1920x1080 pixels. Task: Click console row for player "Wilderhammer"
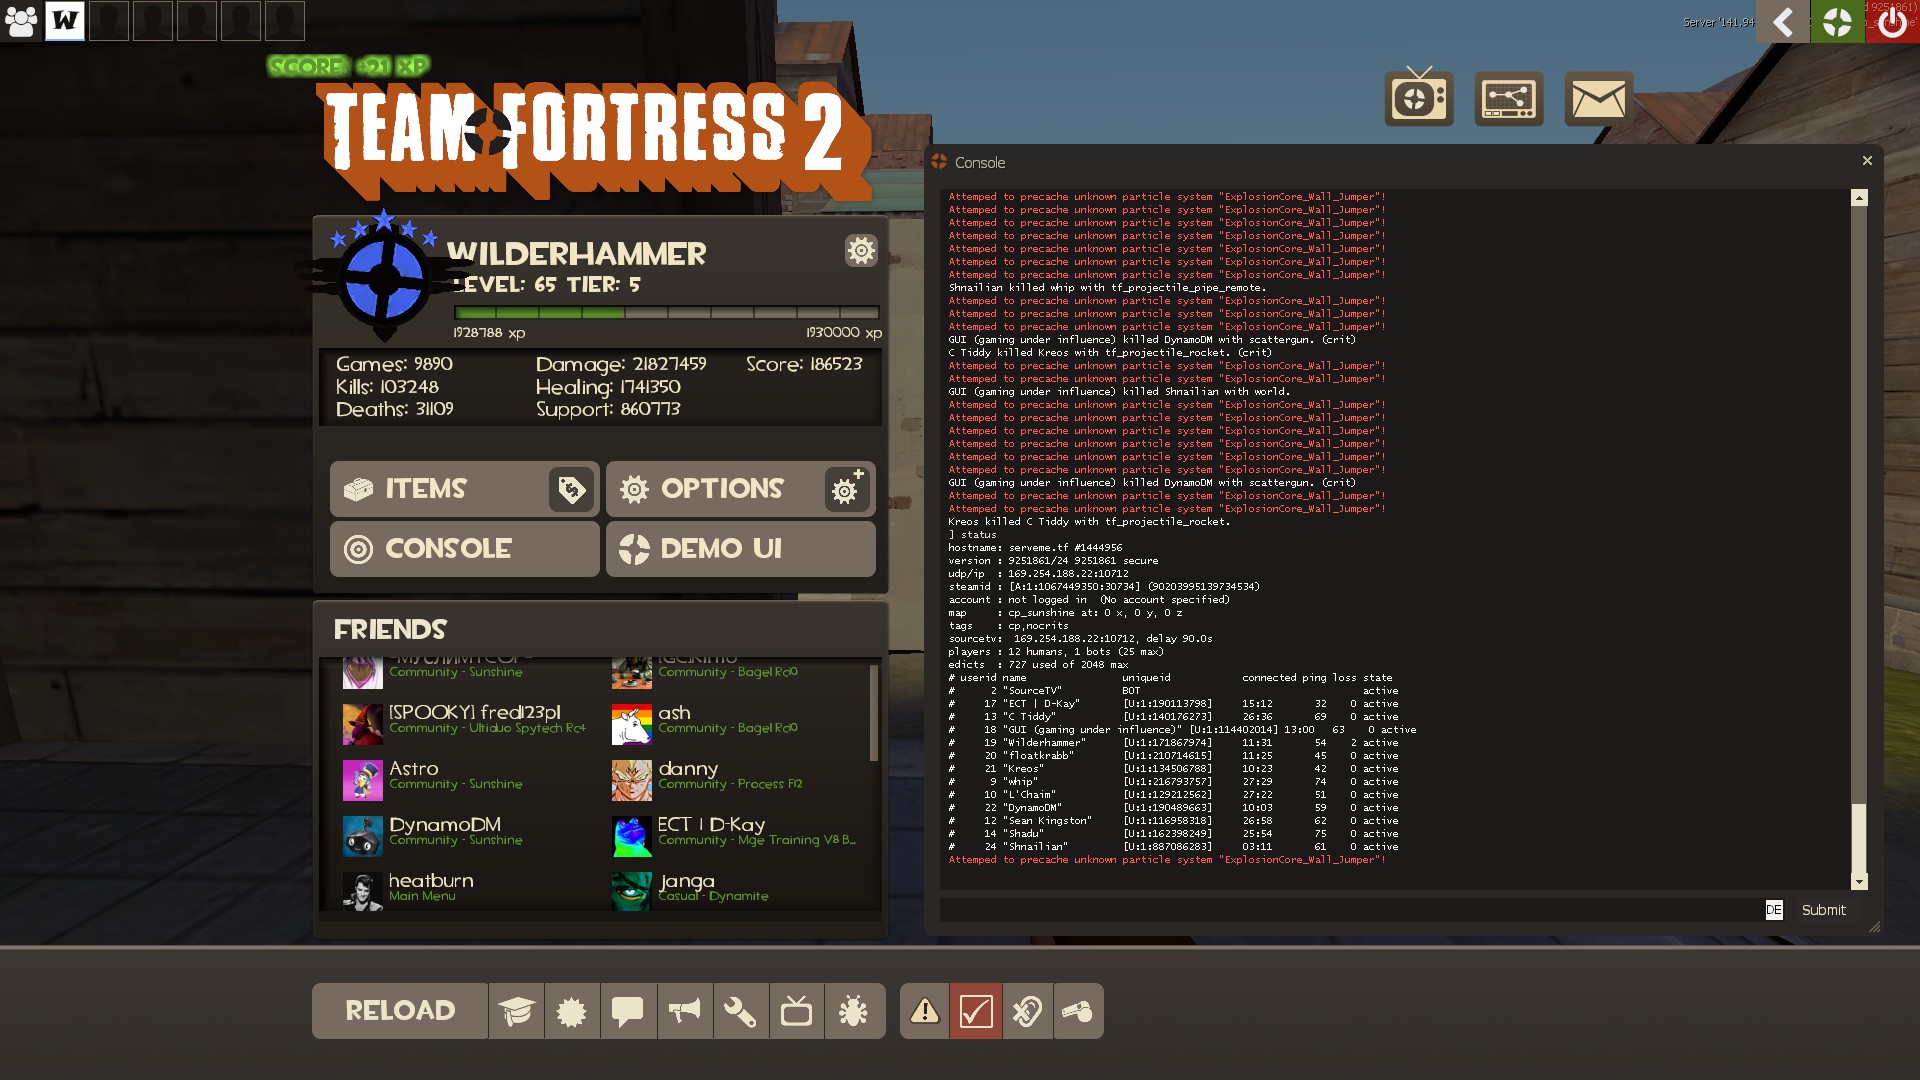[1173, 743]
